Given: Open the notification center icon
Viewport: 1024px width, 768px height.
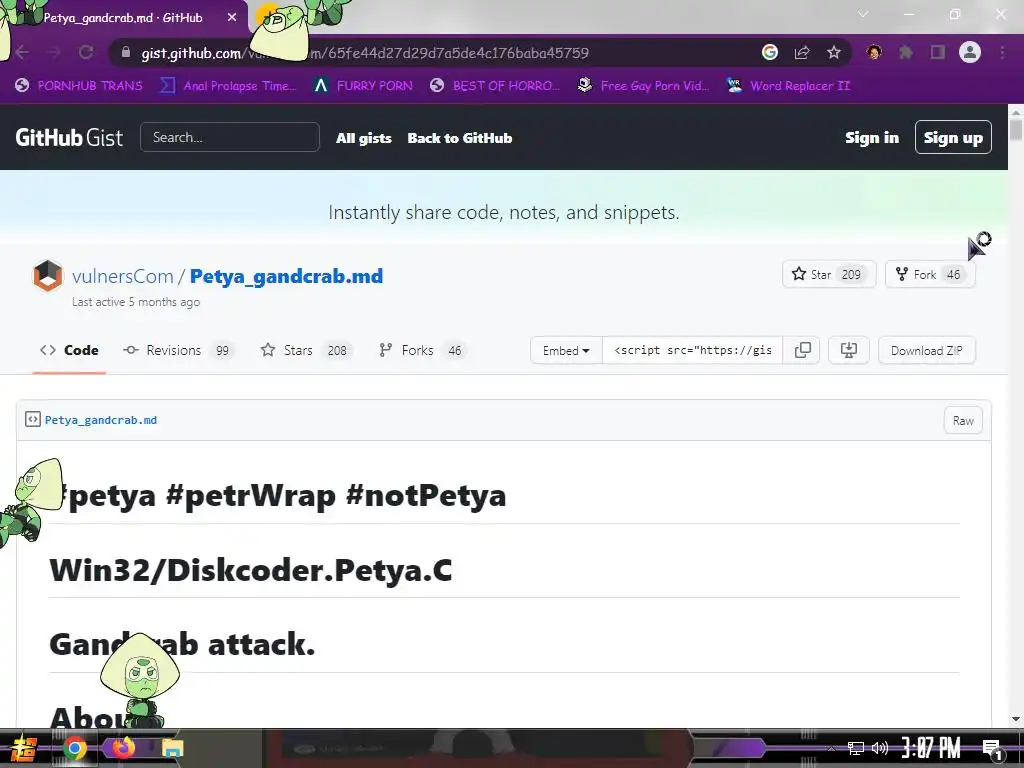Looking at the screenshot, I should [x=991, y=750].
